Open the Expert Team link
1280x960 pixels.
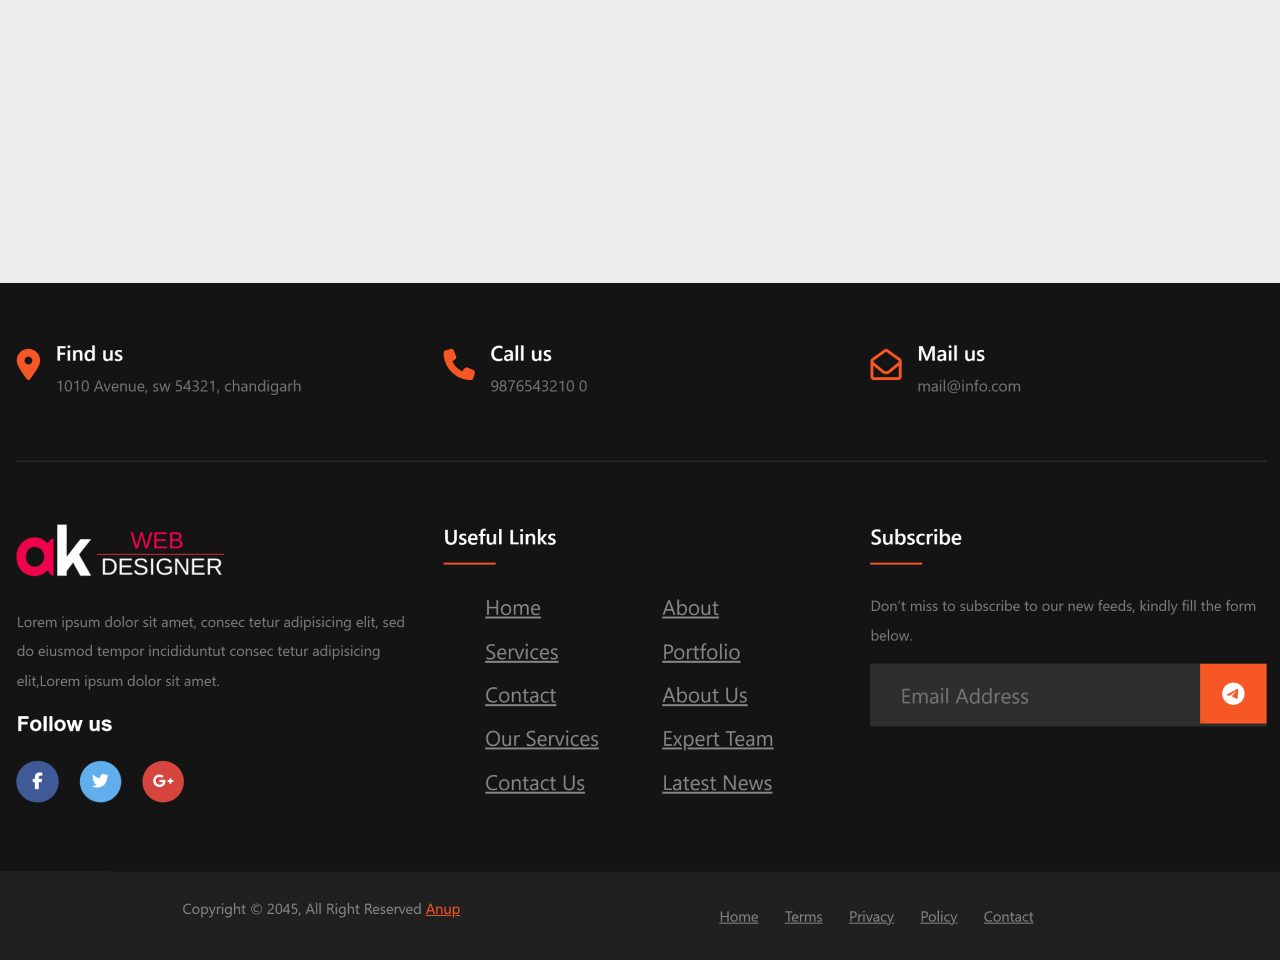click(x=717, y=739)
